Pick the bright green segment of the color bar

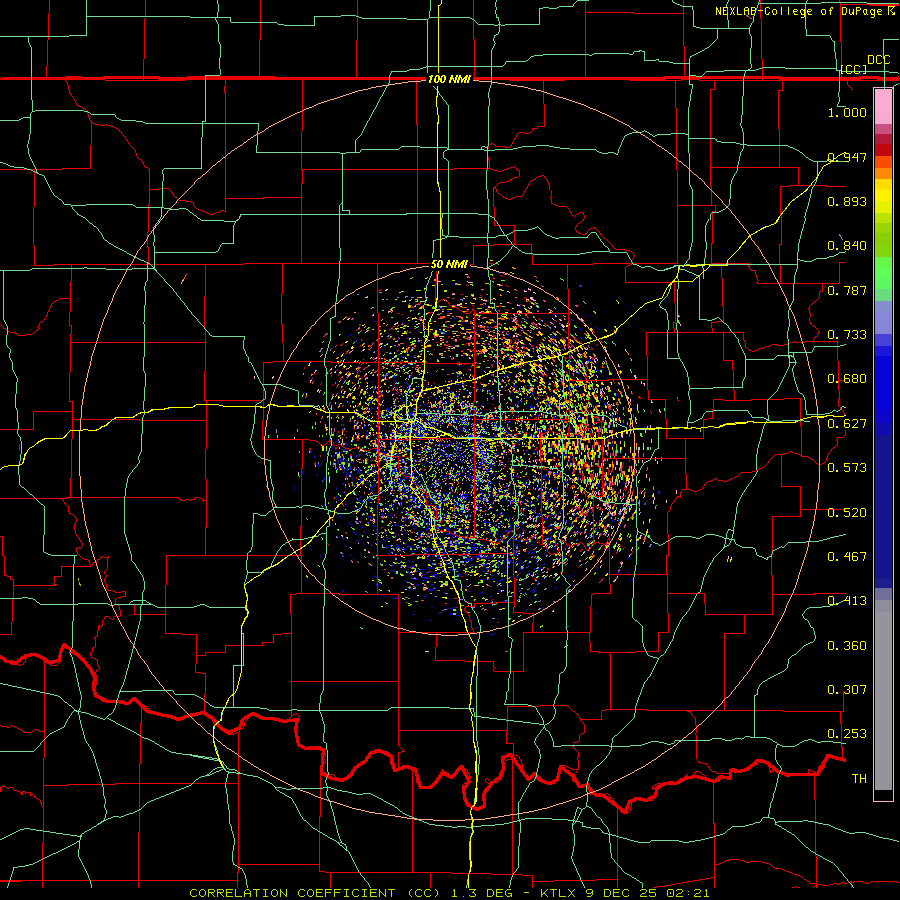coord(883,273)
